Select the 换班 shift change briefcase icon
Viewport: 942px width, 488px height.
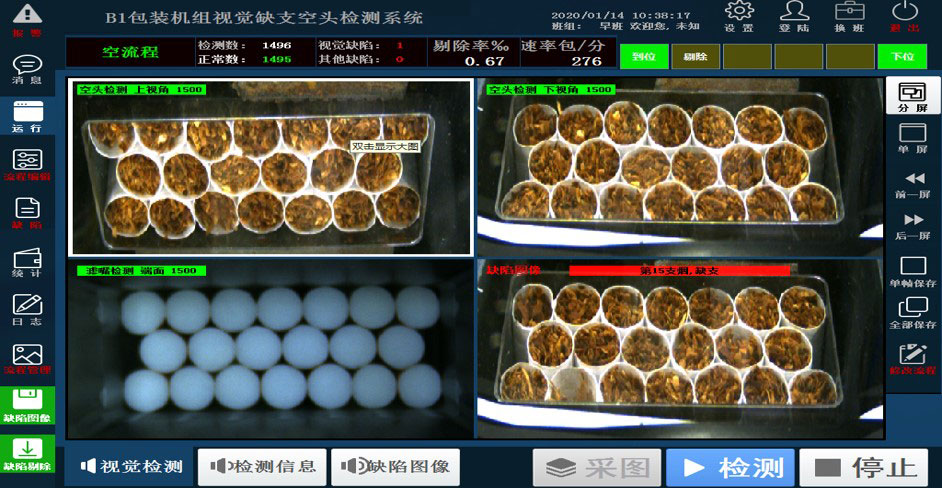pyautogui.click(x=849, y=16)
